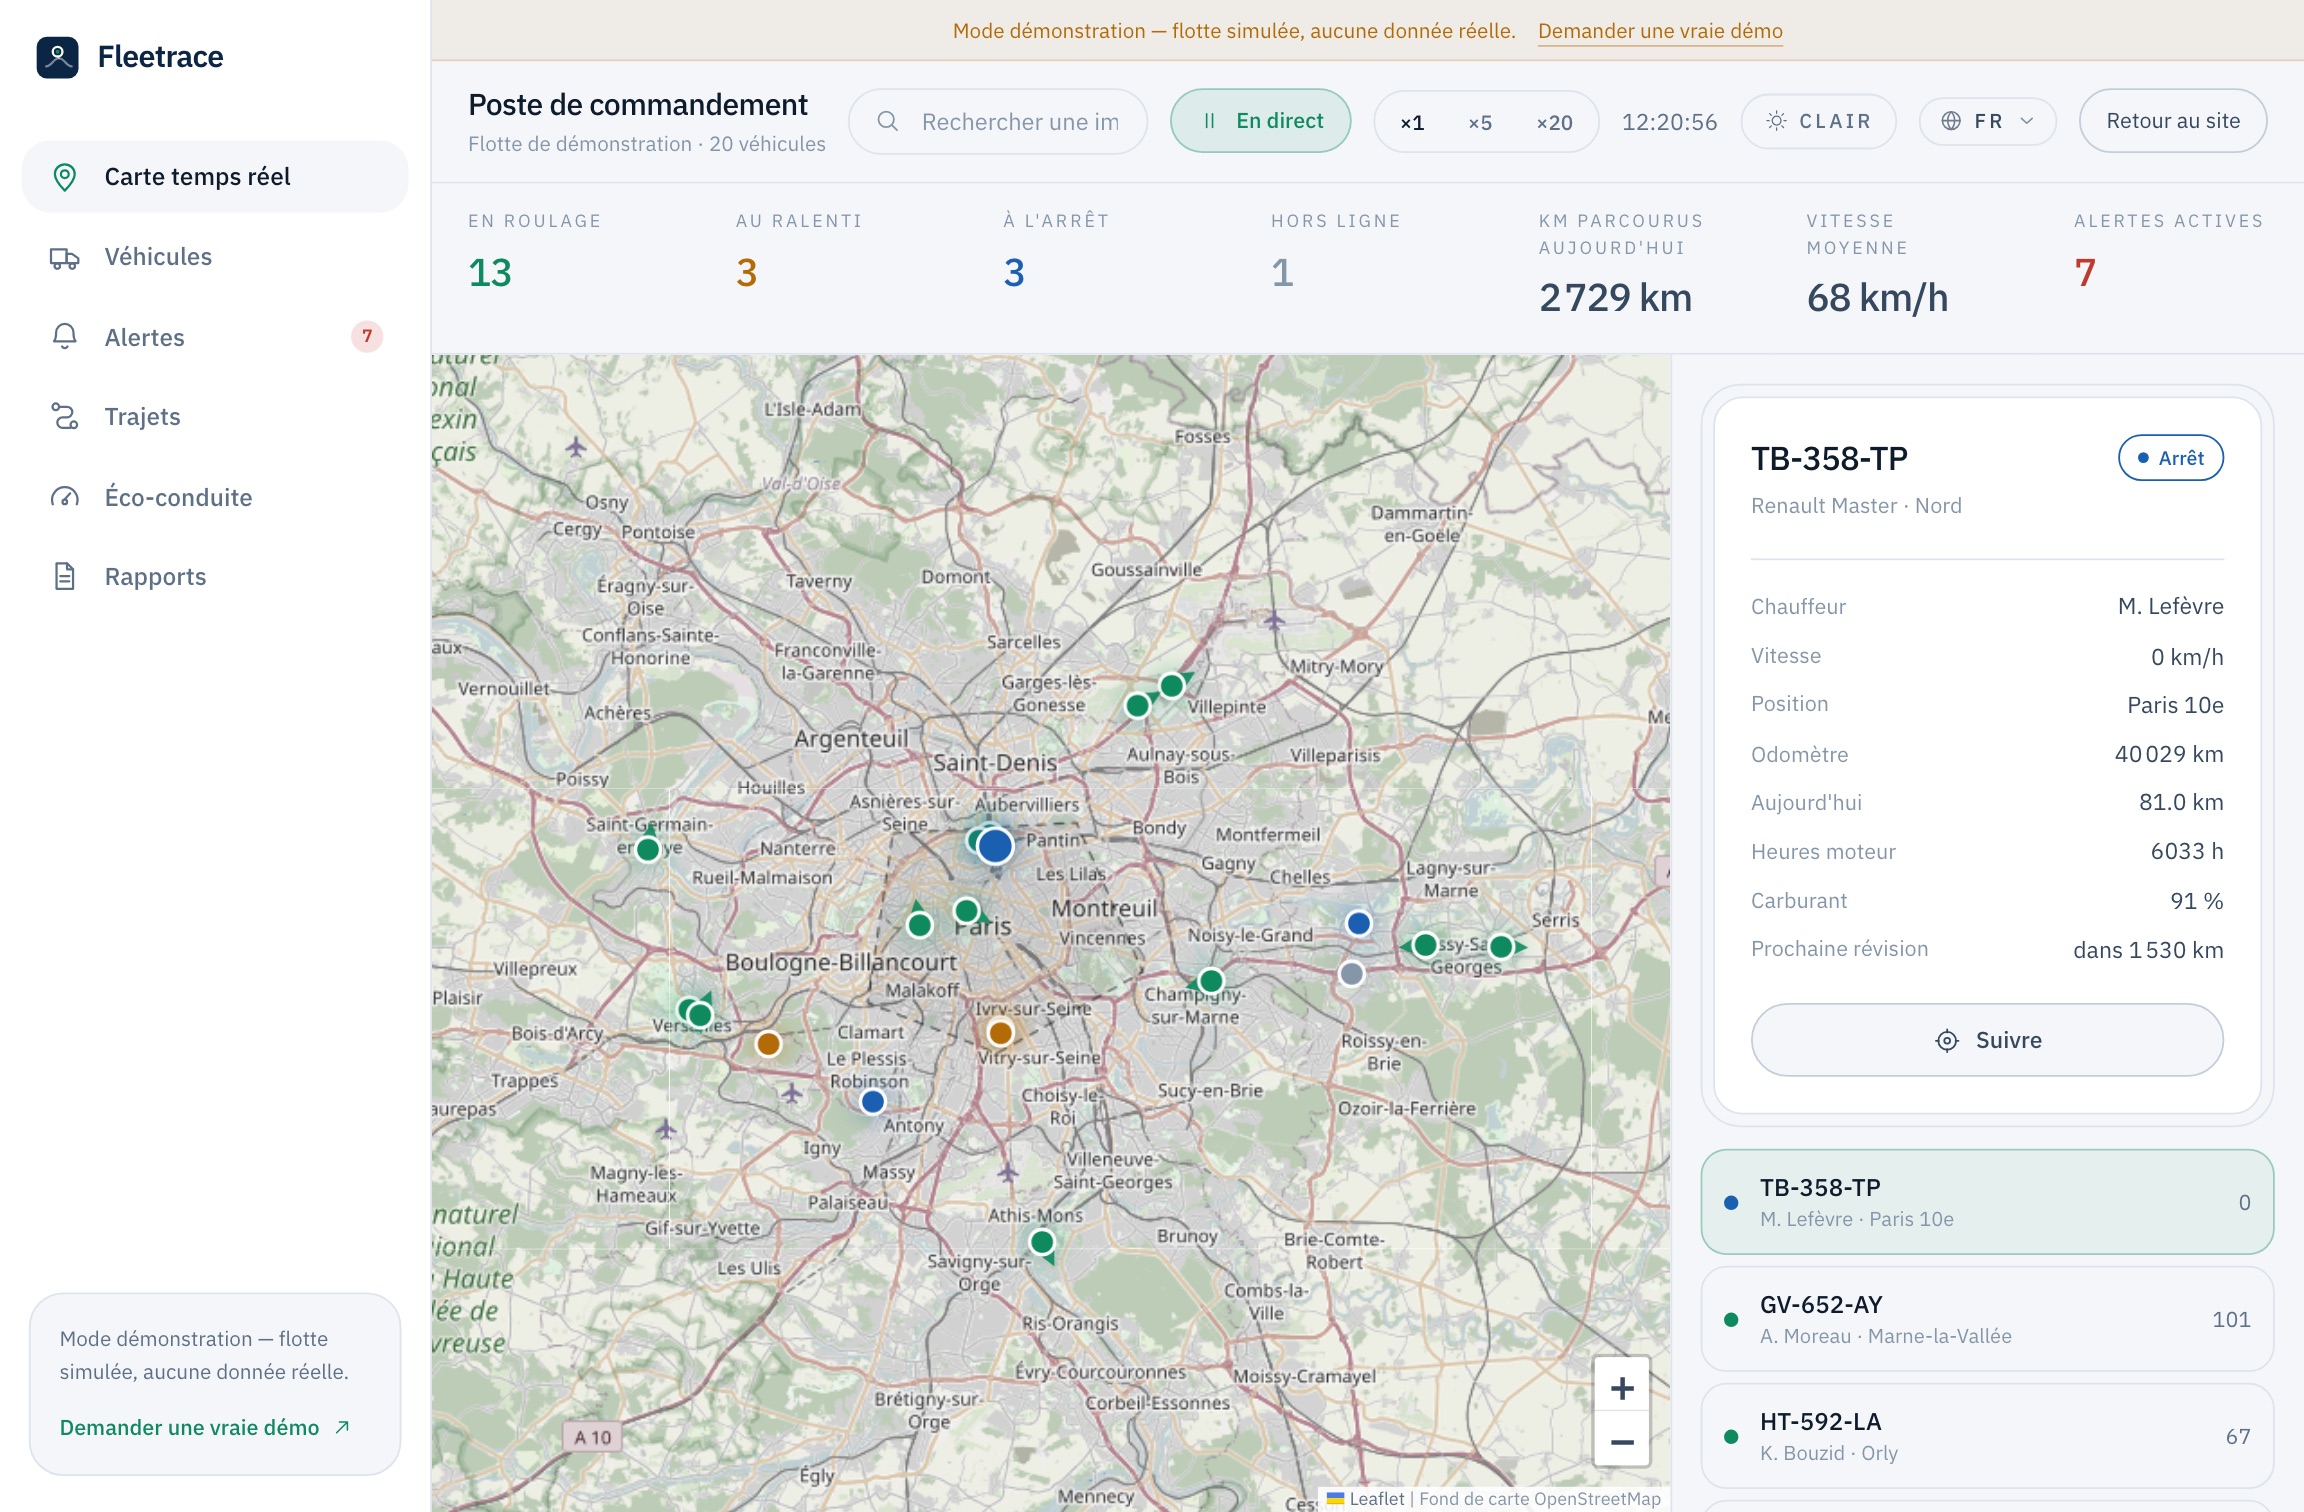Viewport: 2304px width, 1512px height.
Task: Click the vehicle search field
Action: pos(998,121)
